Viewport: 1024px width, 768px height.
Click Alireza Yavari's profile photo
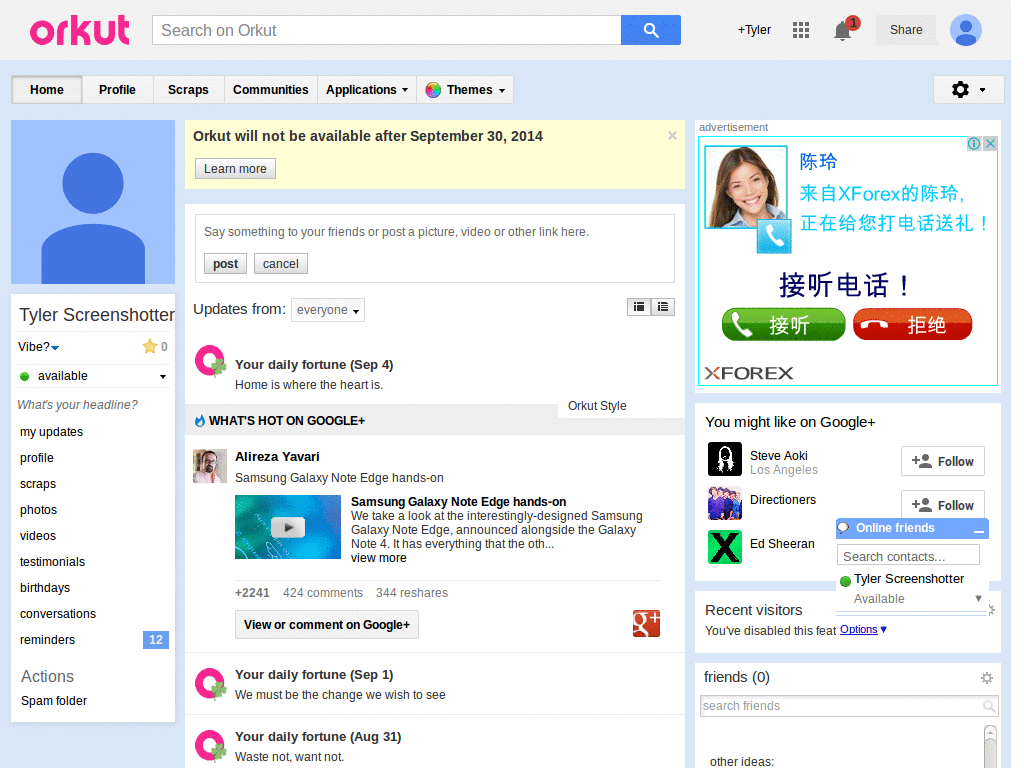coord(210,466)
